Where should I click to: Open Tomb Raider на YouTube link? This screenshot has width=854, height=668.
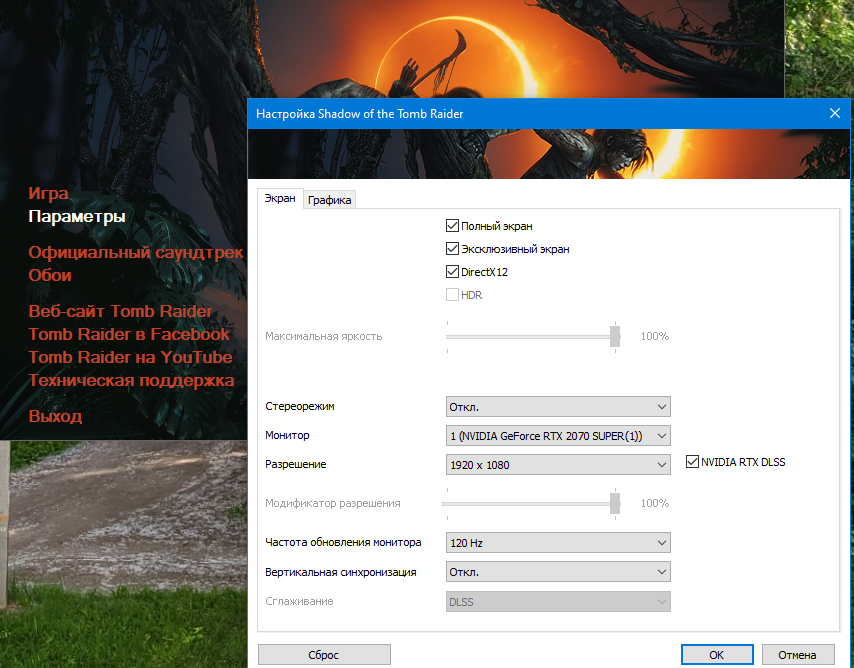(x=130, y=357)
